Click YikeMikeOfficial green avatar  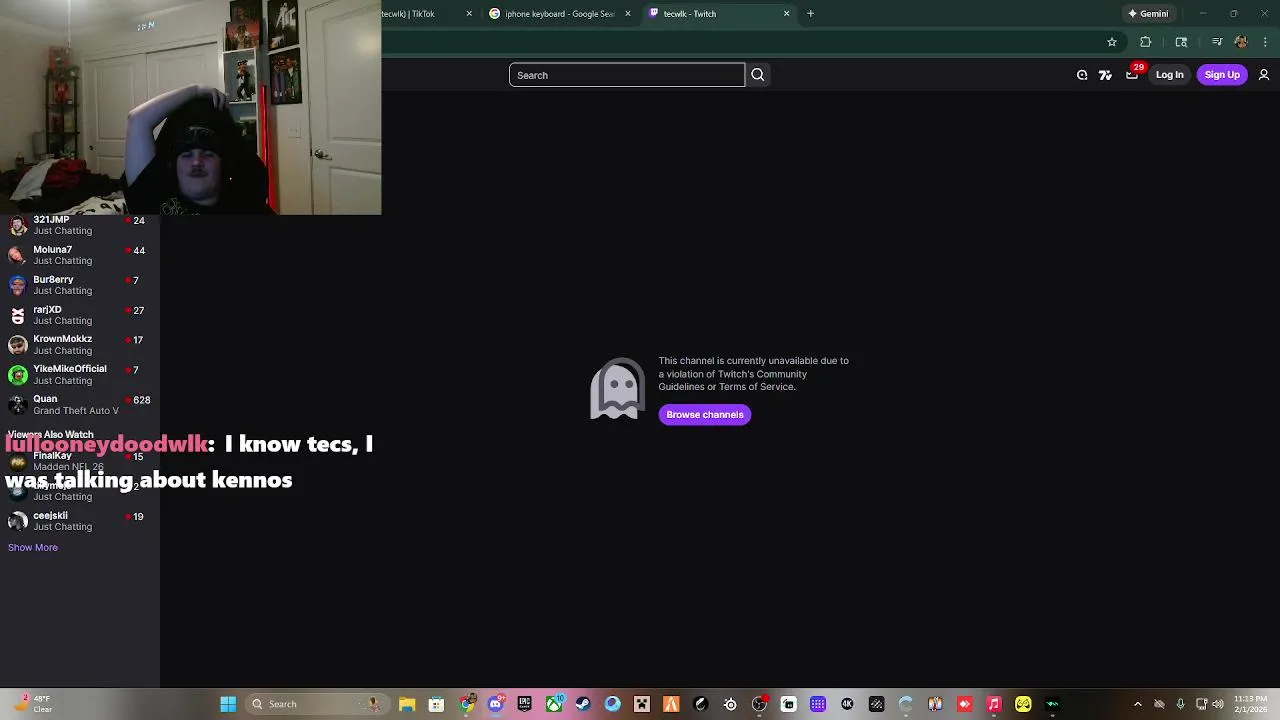tap(17, 375)
